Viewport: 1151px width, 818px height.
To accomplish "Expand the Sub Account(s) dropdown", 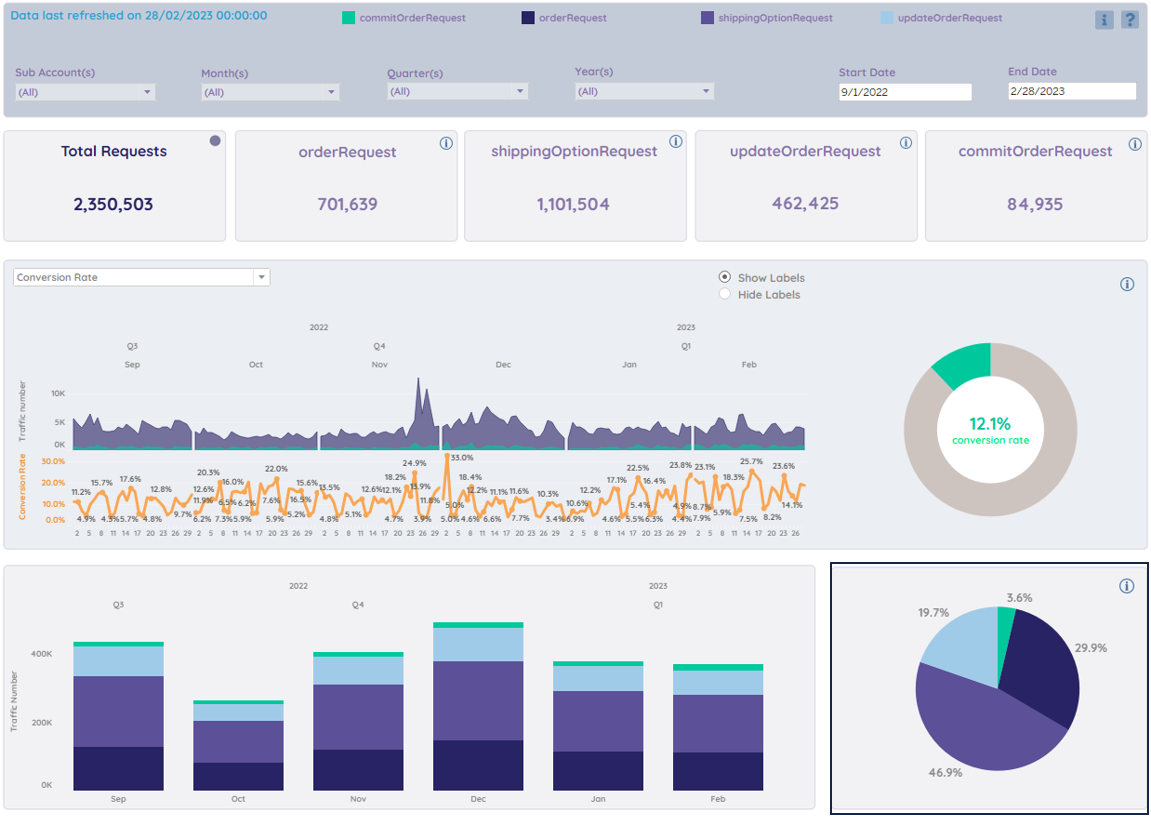I will (x=85, y=93).
